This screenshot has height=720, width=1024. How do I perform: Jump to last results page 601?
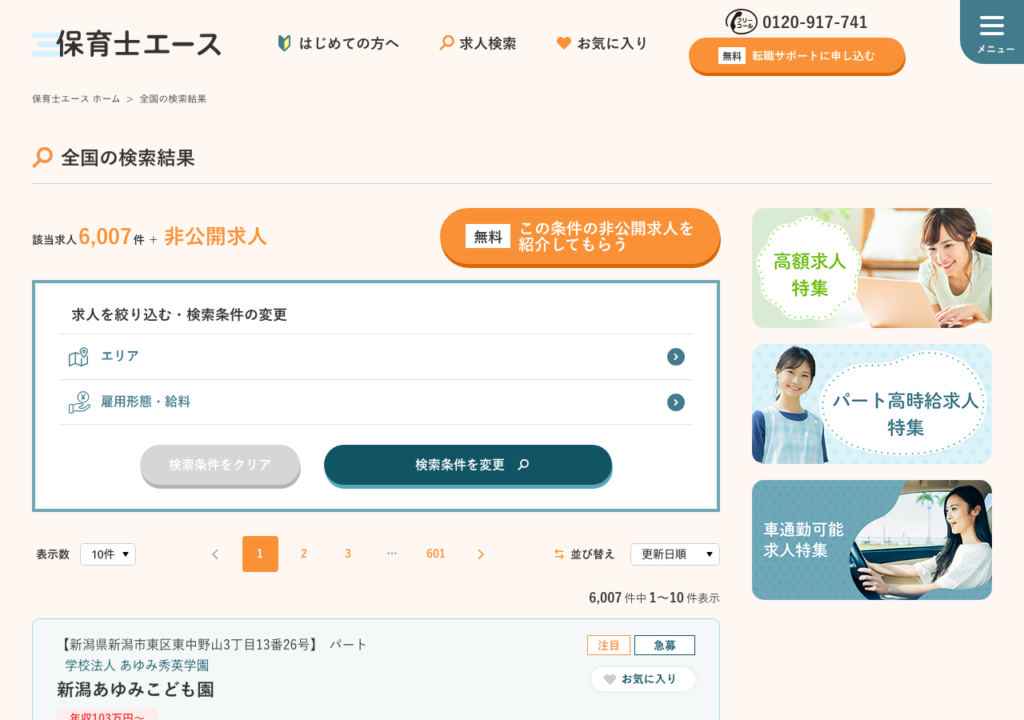436,554
